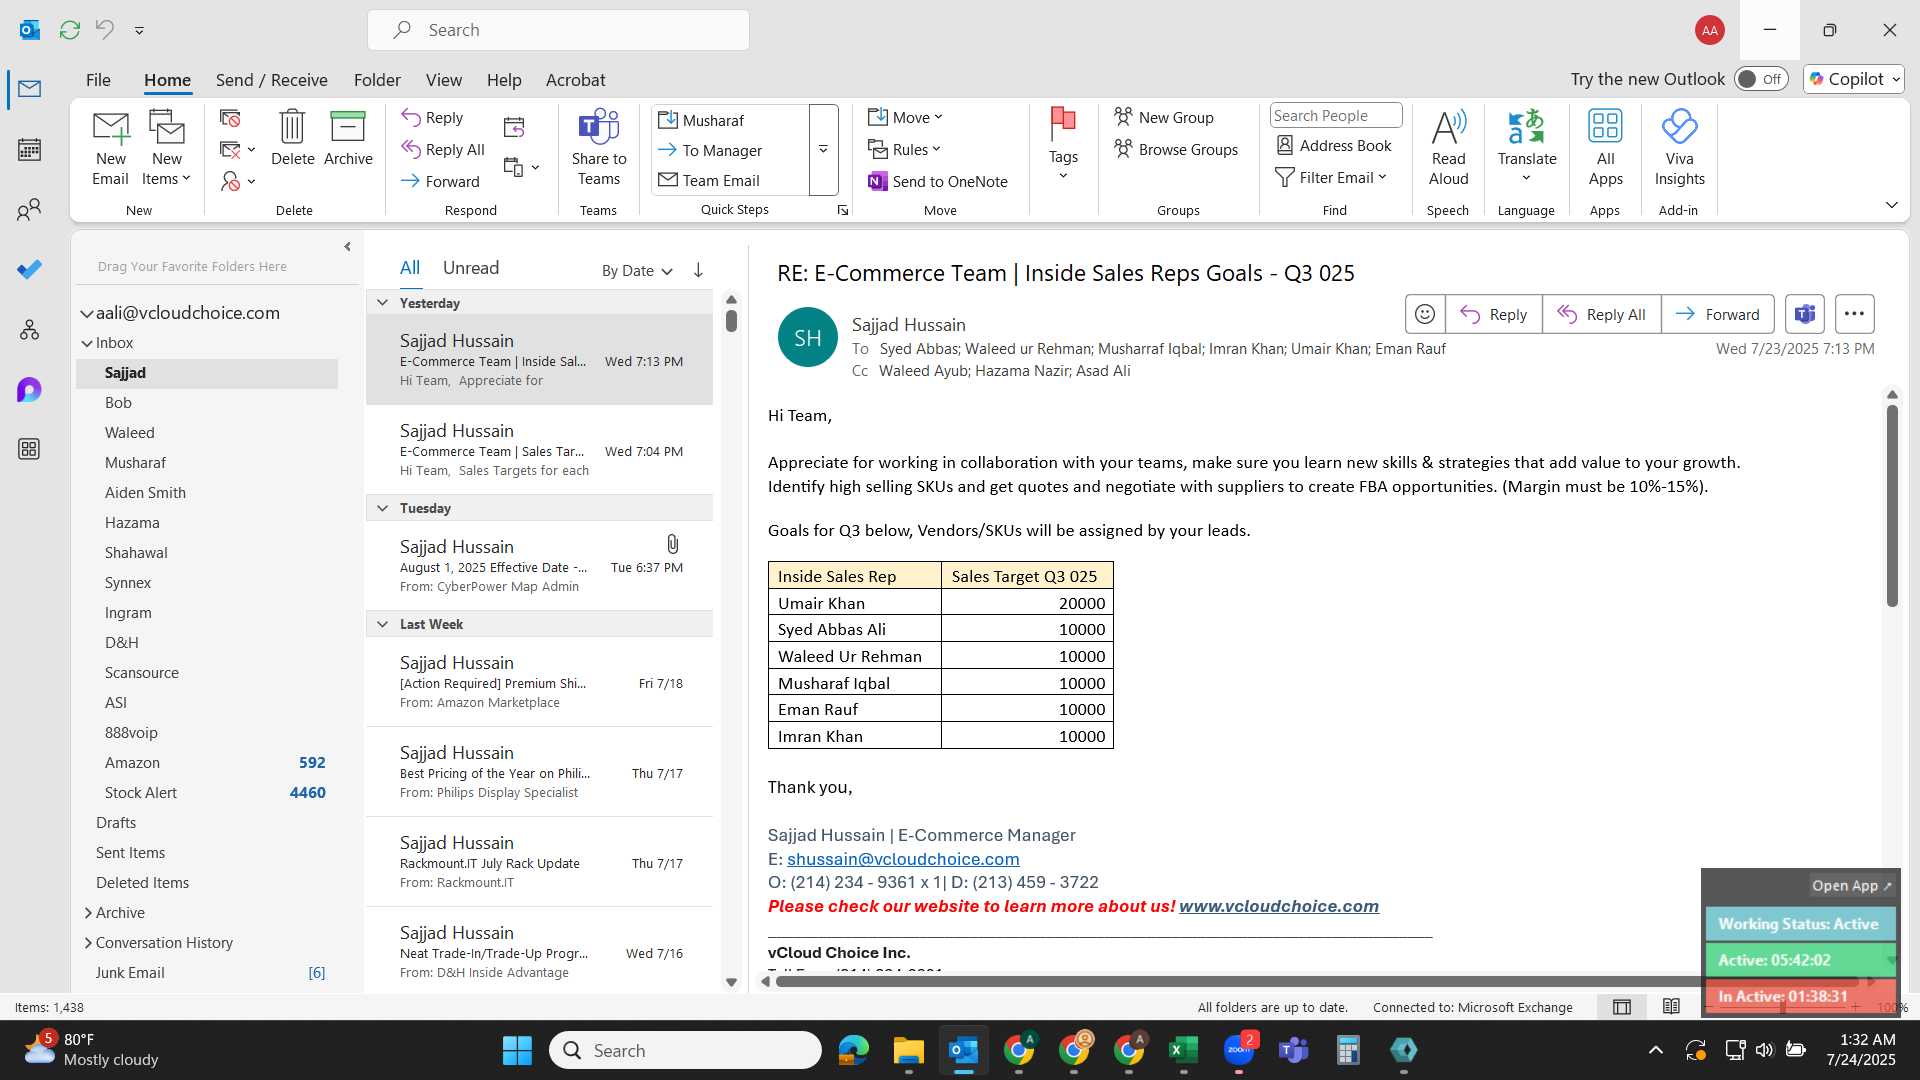
Task: Open the Mail view in sidebar
Action: (x=29, y=89)
